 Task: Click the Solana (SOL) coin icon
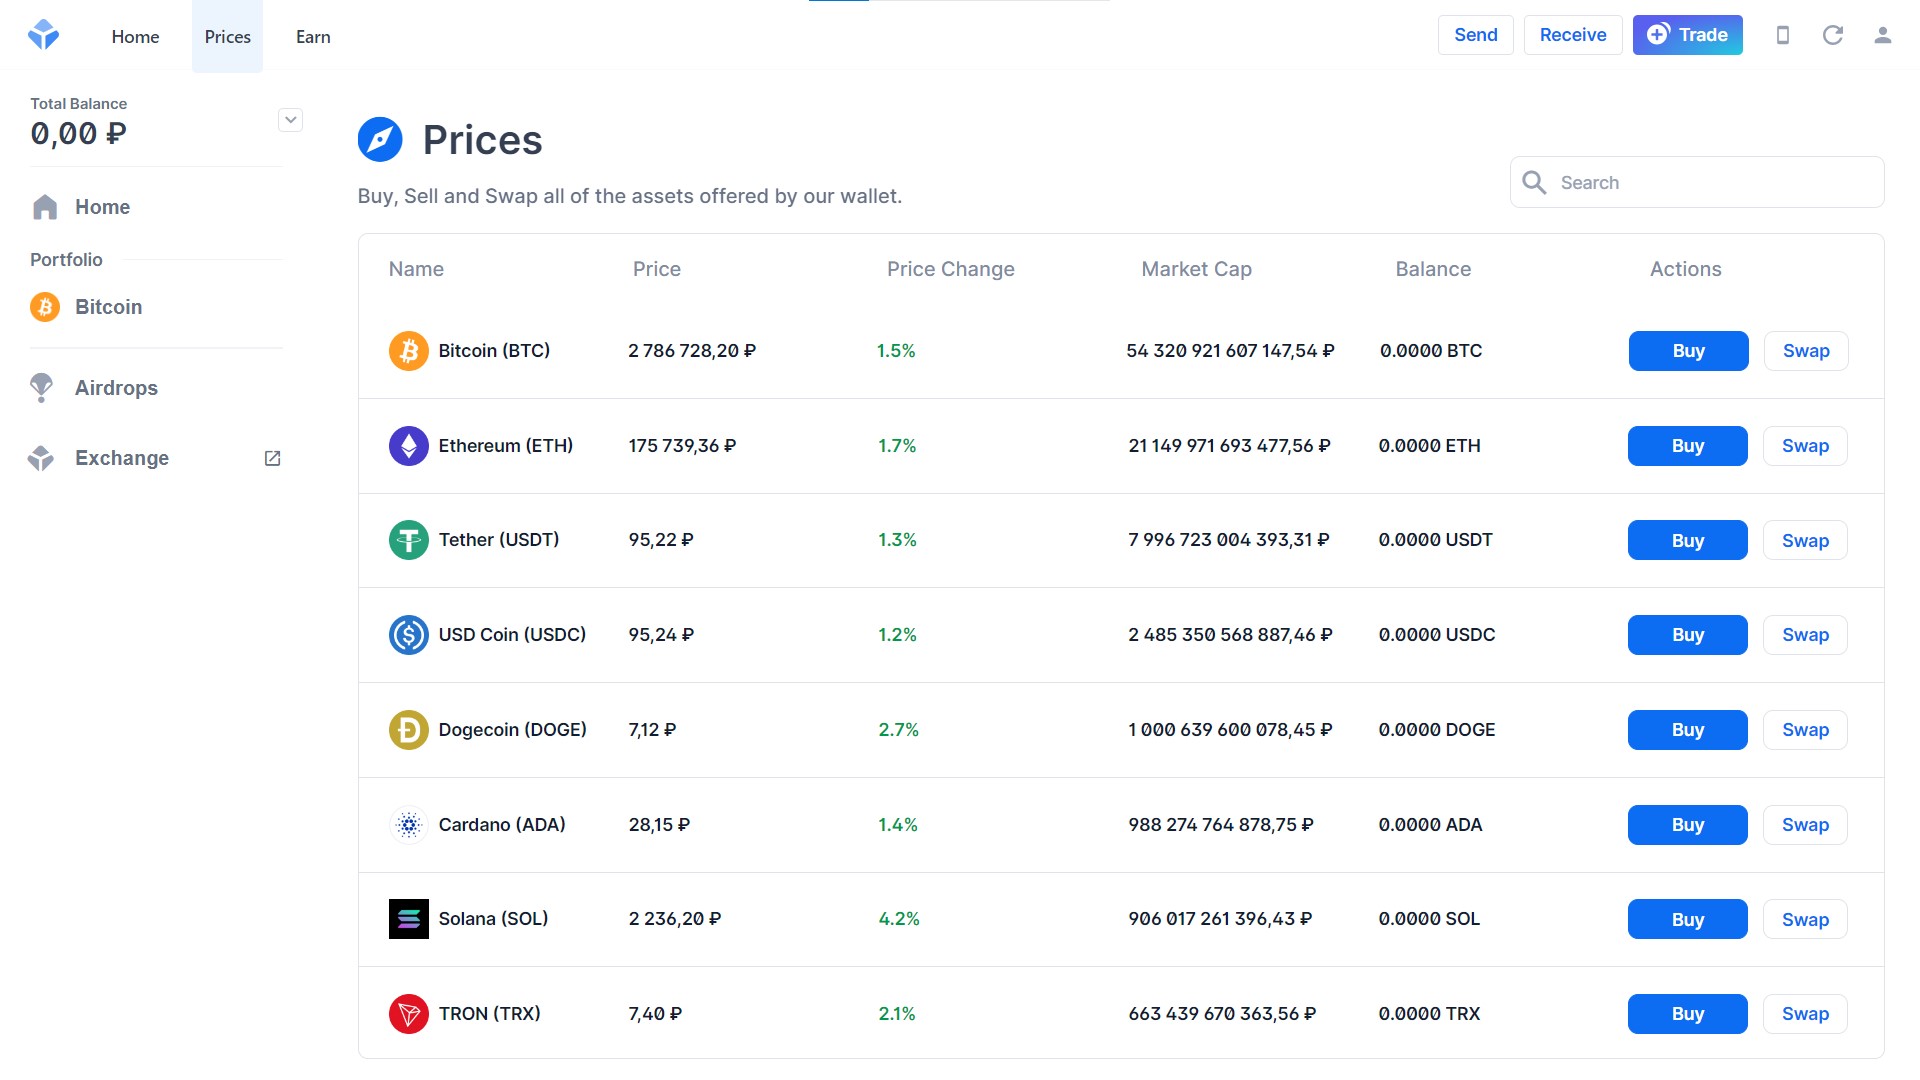point(408,919)
